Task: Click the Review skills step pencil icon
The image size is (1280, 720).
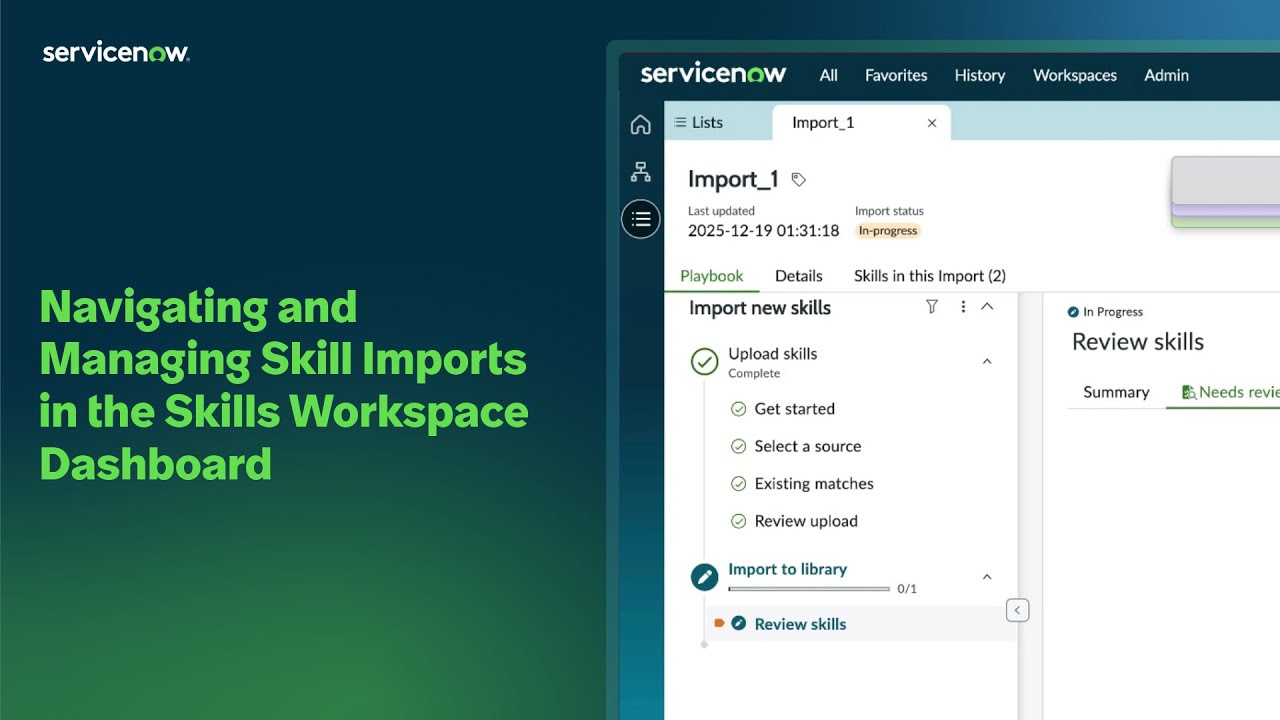Action: pos(739,623)
